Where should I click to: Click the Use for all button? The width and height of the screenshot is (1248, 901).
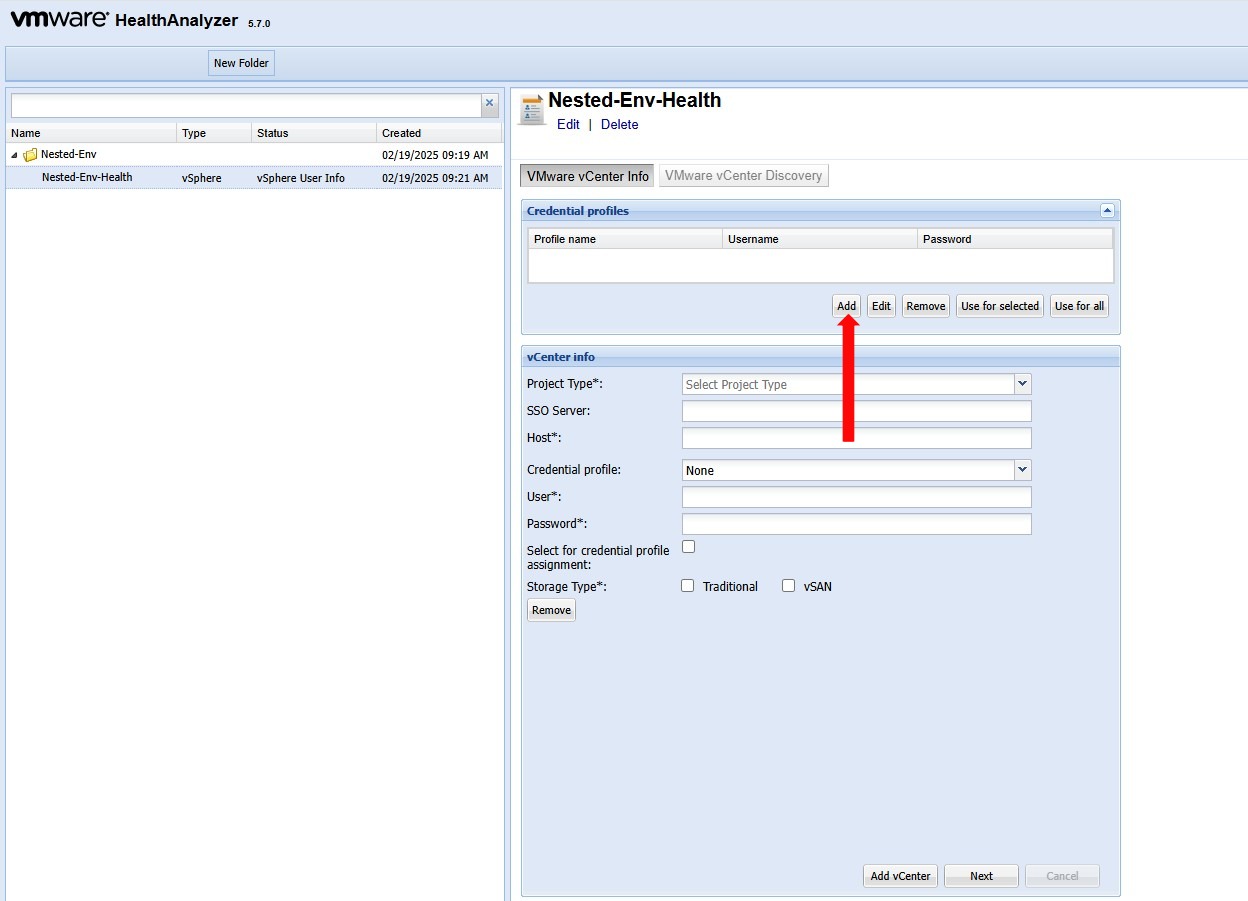tap(1080, 306)
